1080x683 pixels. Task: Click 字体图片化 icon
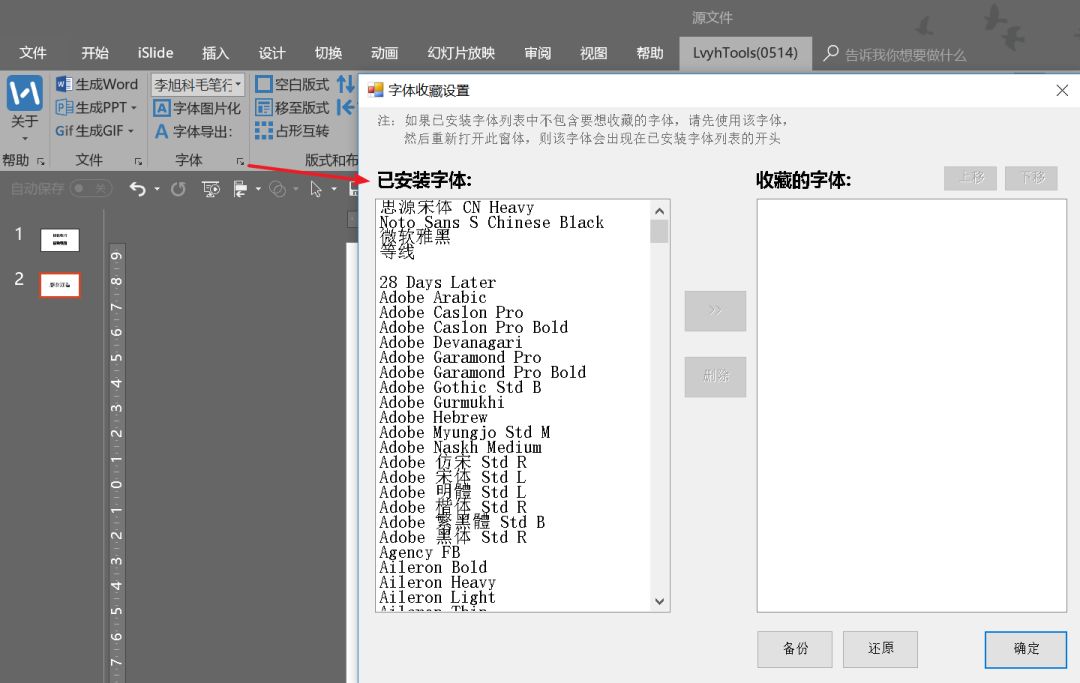[161, 108]
